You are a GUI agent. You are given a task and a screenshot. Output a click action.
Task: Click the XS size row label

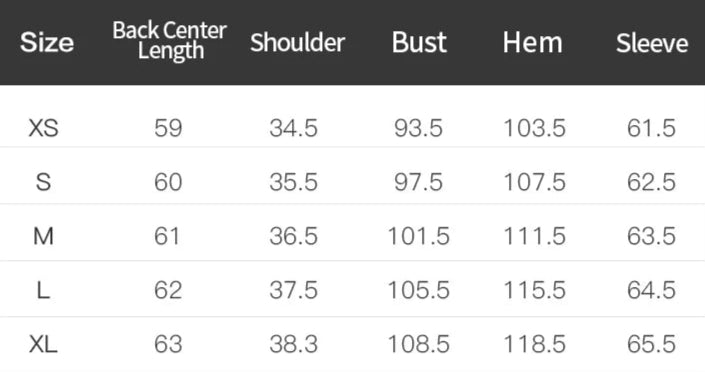click(43, 128)
